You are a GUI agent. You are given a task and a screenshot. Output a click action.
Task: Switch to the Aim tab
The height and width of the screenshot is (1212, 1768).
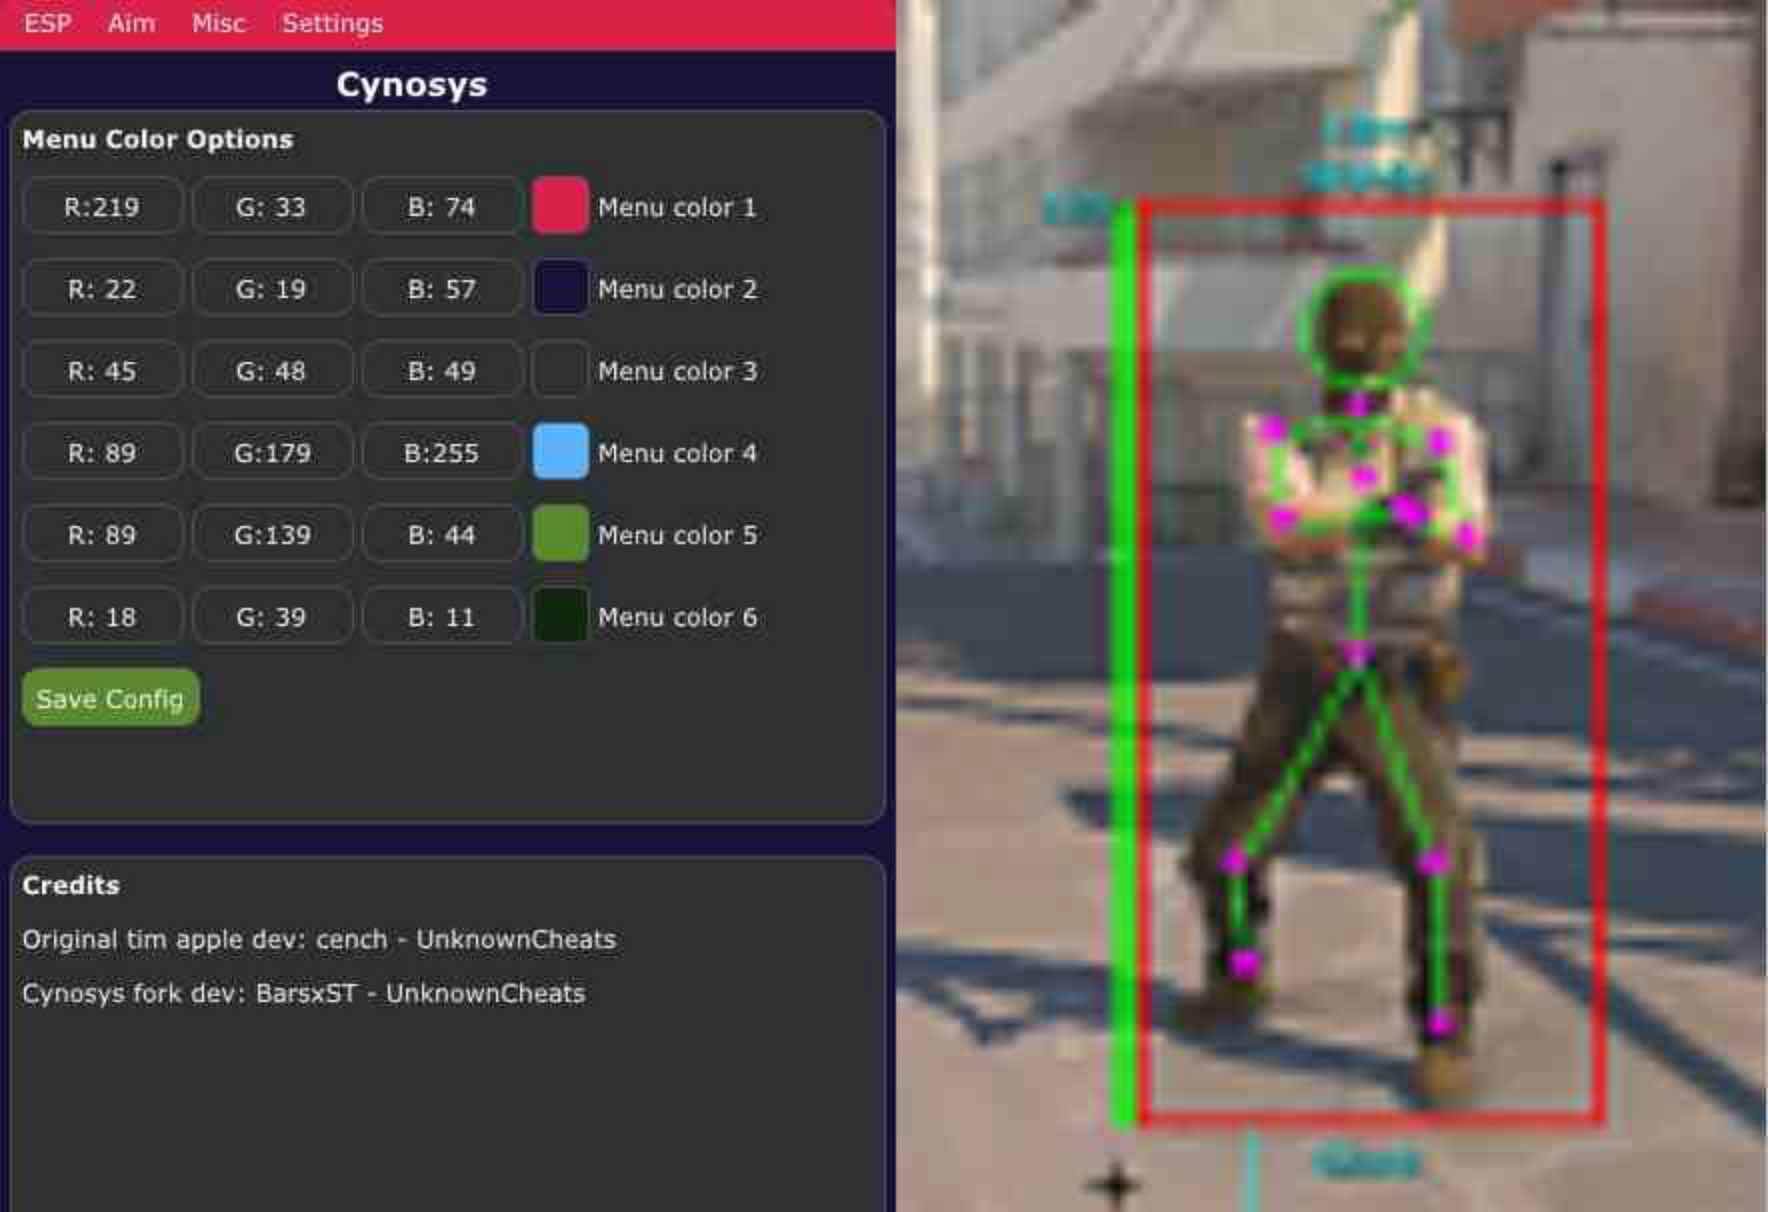pyautogui.click(x=131, y=23)
